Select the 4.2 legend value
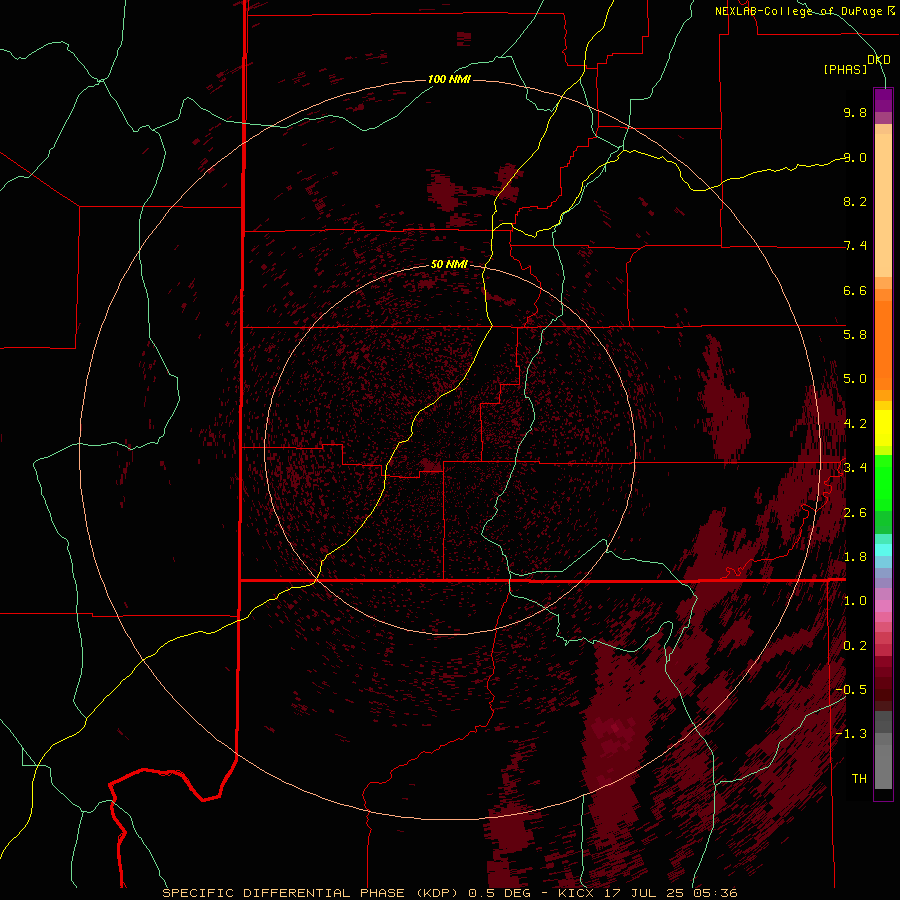This screenshot has width=900, height=900. point(855,424)
